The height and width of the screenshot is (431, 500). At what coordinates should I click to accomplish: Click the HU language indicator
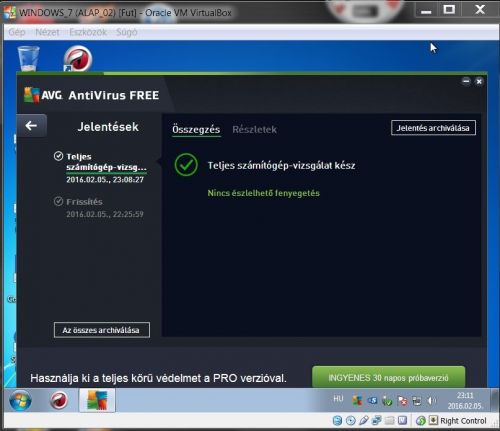point(338,399)
